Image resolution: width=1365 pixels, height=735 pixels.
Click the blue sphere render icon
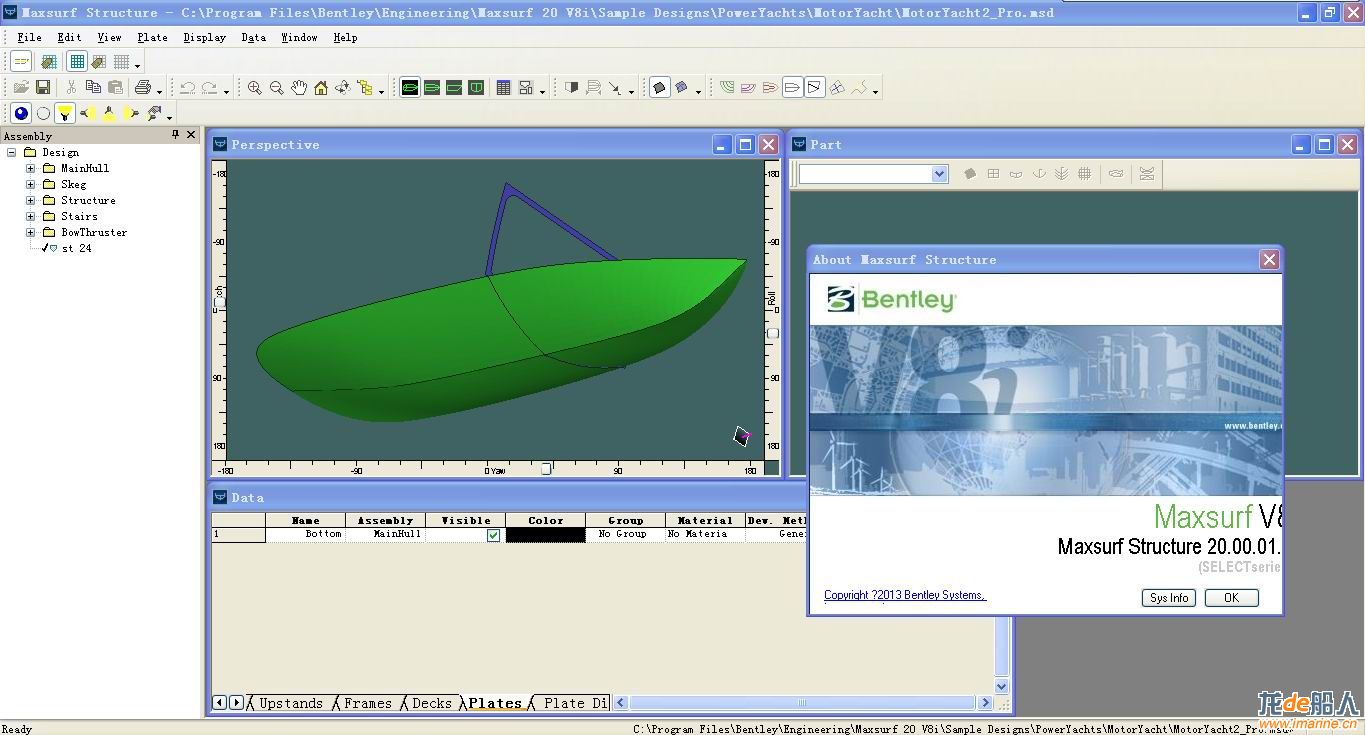(x=21, y=113)
